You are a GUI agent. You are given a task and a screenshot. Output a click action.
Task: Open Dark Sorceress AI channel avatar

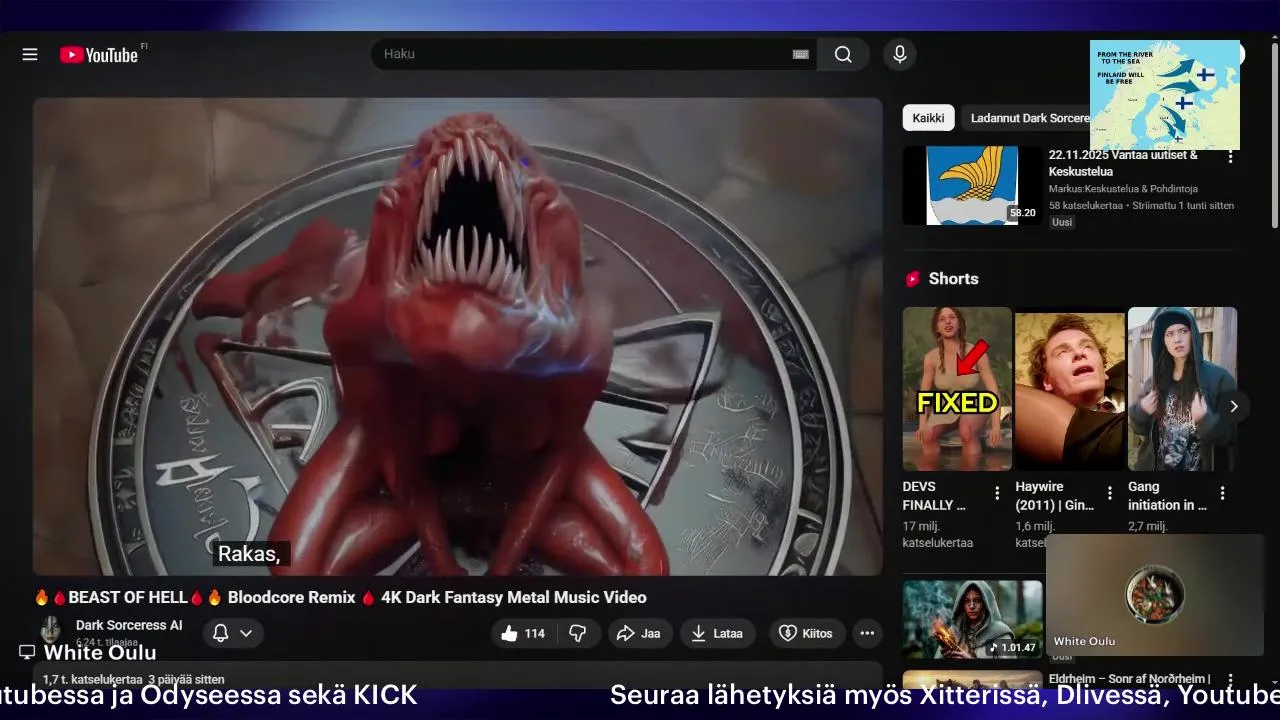pos(50,631)
